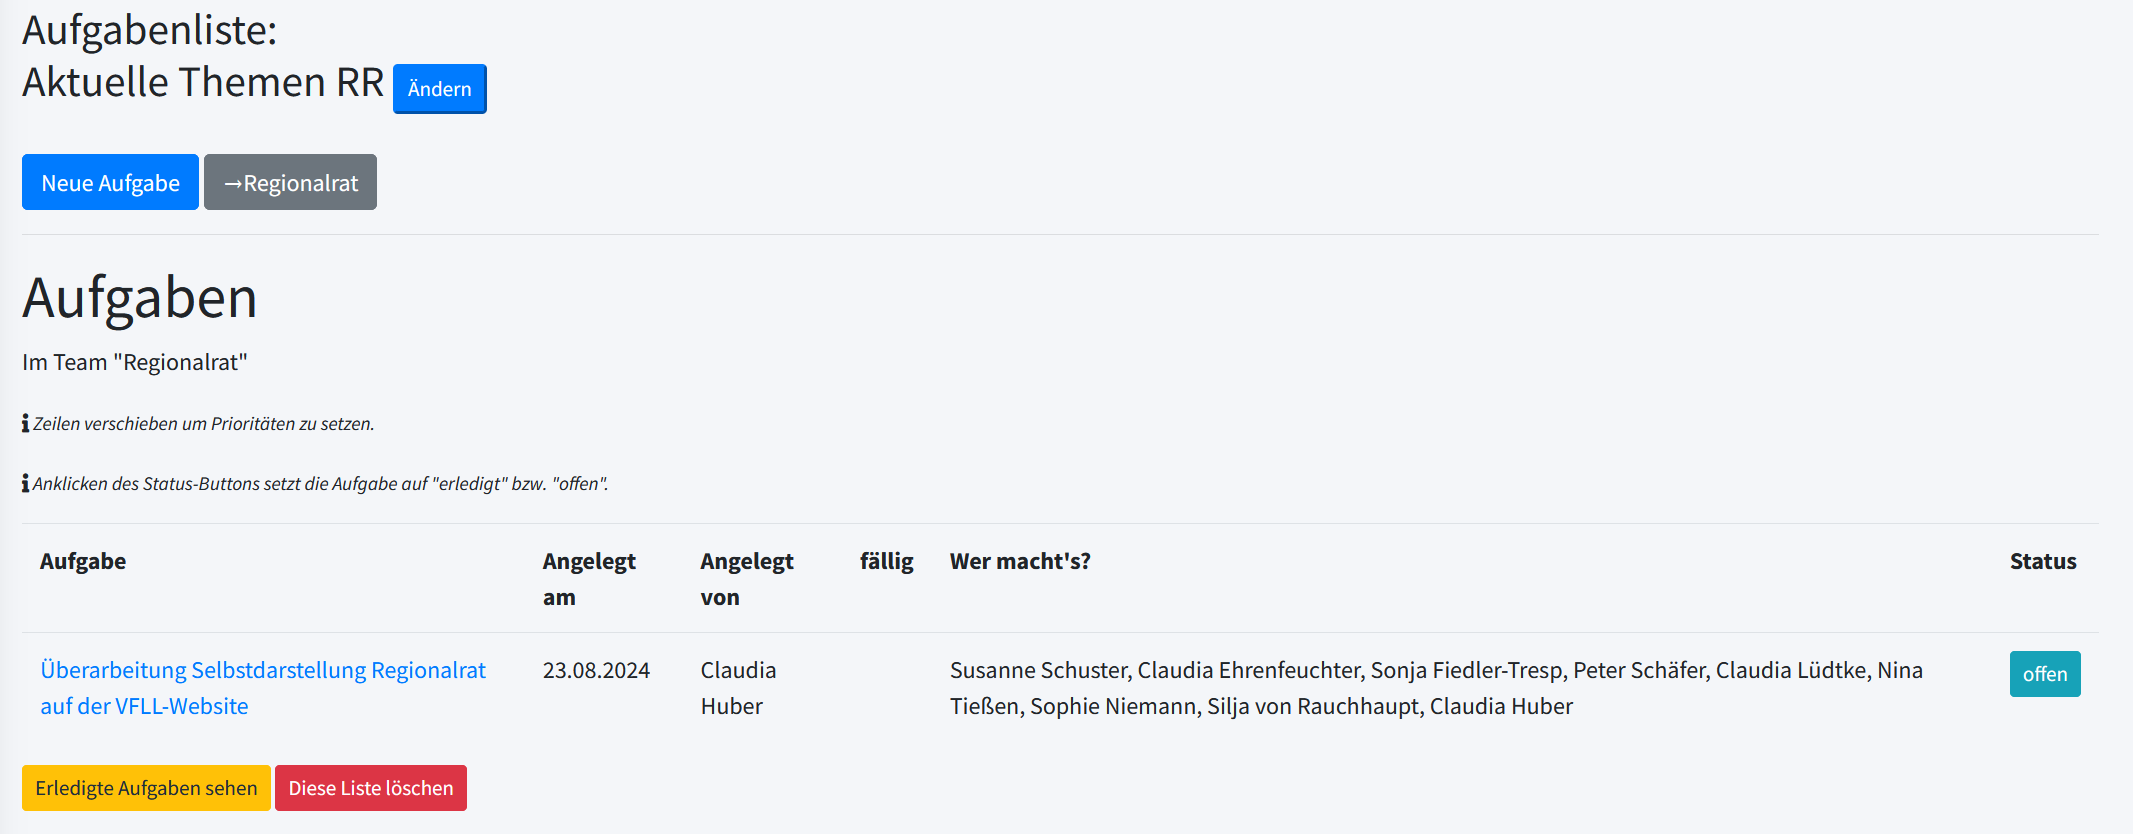Toggle the offen status button
This screenshot has height=834, width=2133.
2044,674
